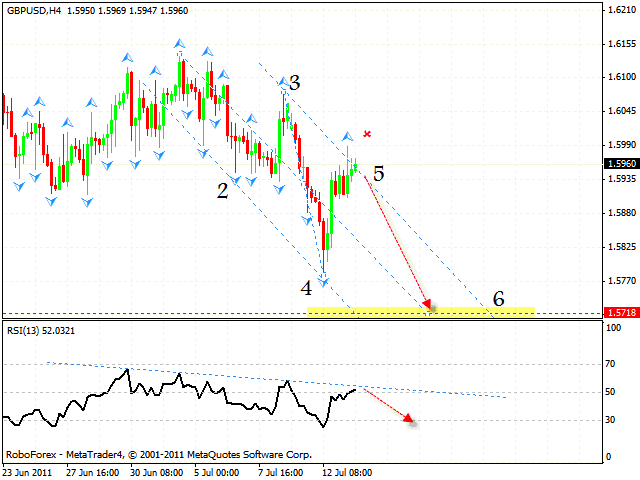This screenshot has width=640, height=480.
Task: Click the 23 Jun 2011 date label
Action: point(28,470)
